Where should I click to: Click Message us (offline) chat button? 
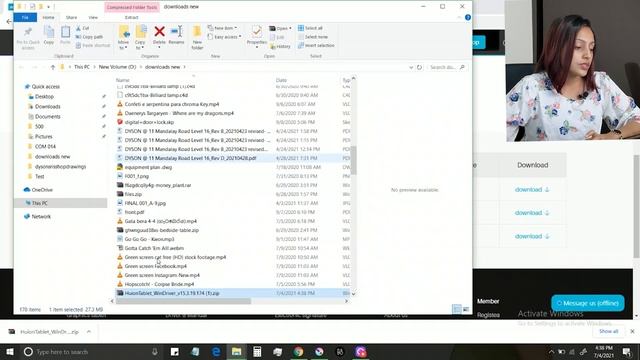pyautogui.click(x=588, y=303)
